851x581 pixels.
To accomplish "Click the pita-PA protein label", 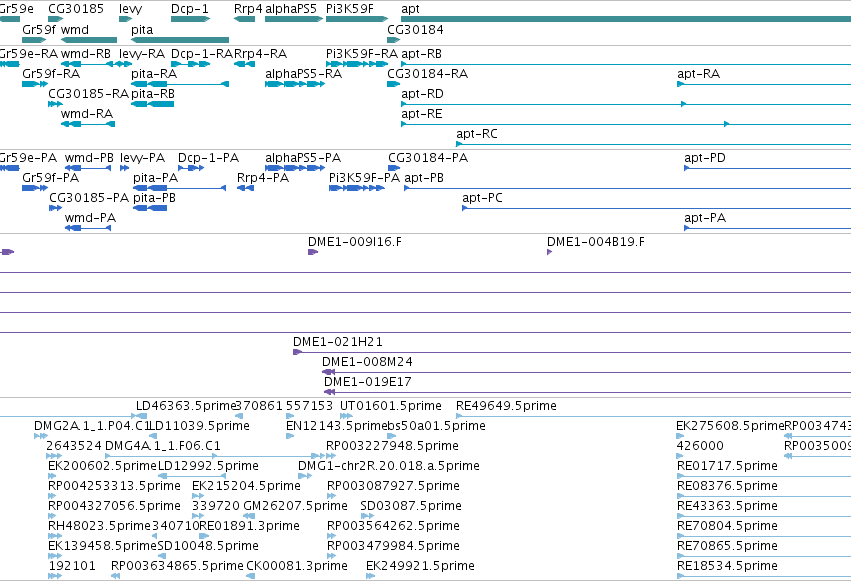I will 155,178.
